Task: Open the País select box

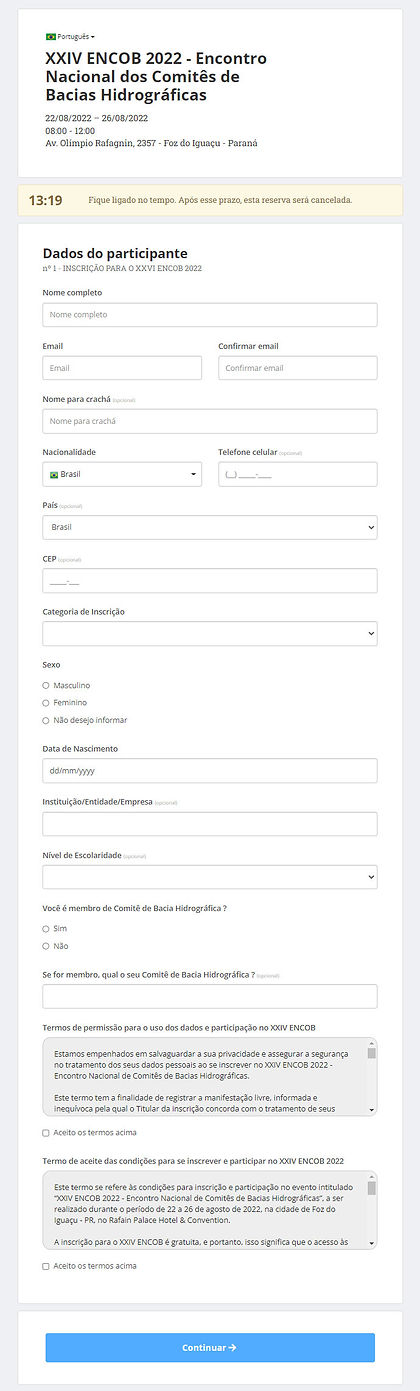Action: click(x=210, y=527)
